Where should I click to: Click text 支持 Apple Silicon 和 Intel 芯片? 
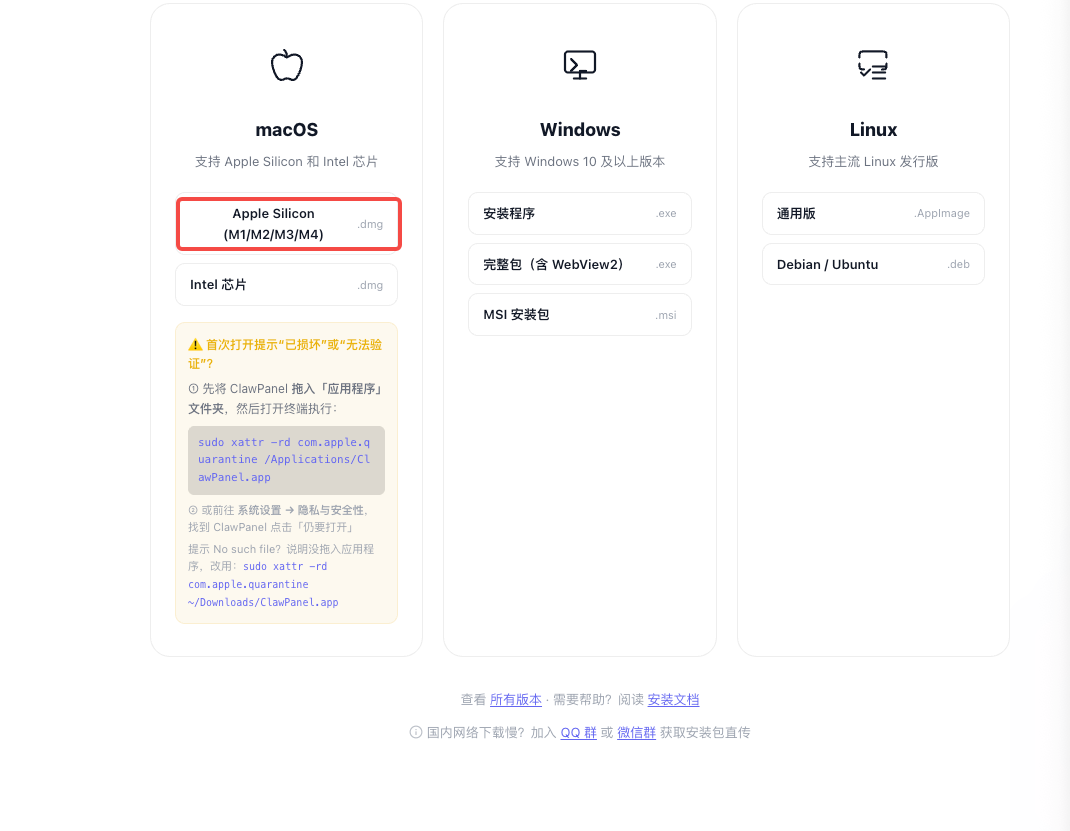pos(287,162)
